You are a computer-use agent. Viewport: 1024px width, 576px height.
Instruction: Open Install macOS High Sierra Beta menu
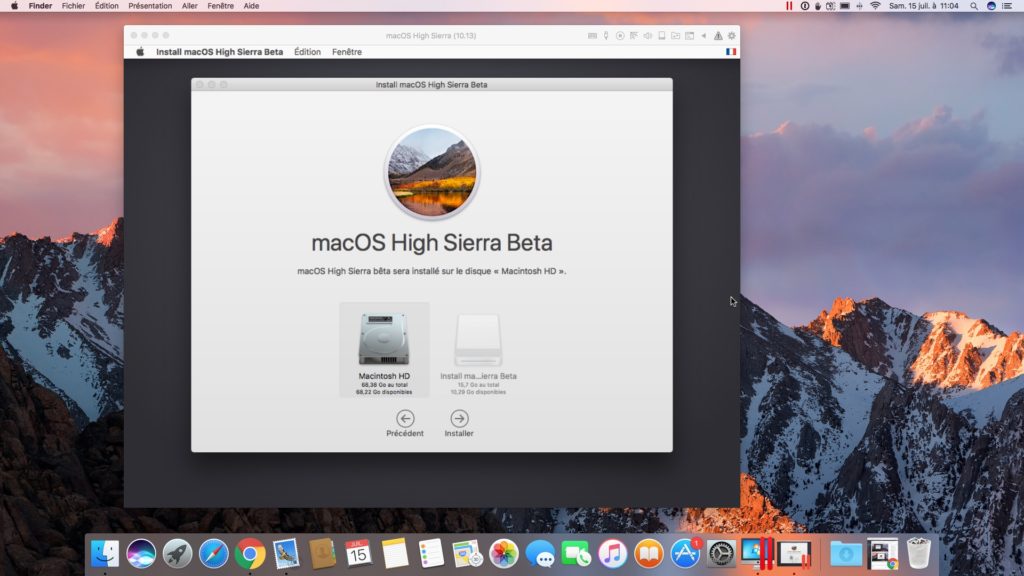219,52
